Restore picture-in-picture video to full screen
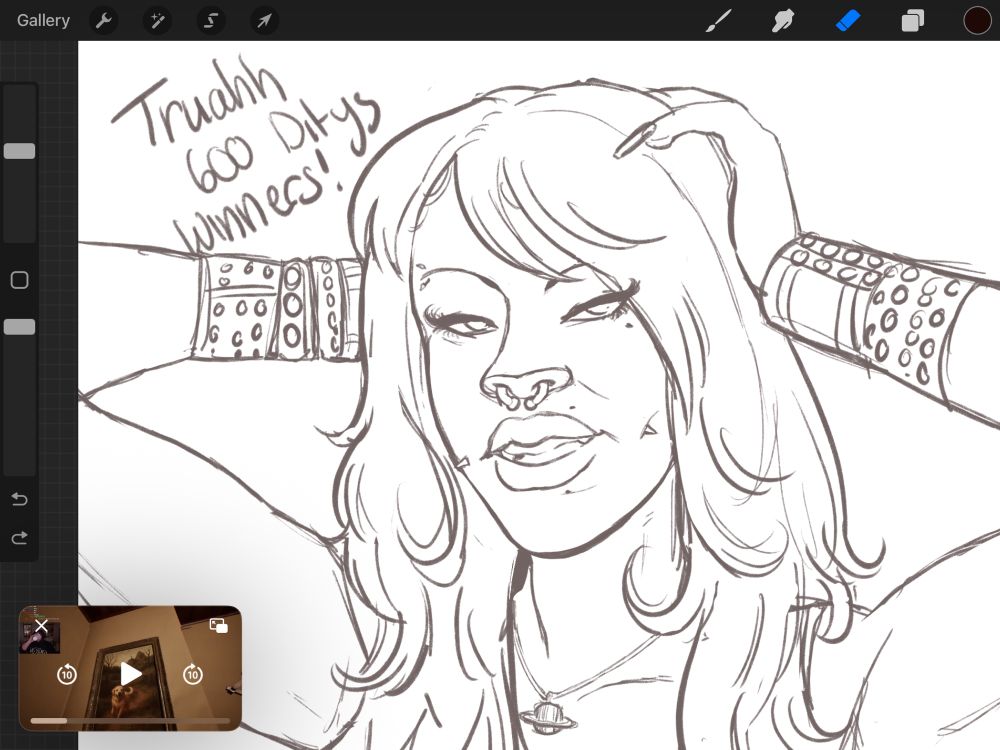Screen dimensions: 1000x750 219,626
